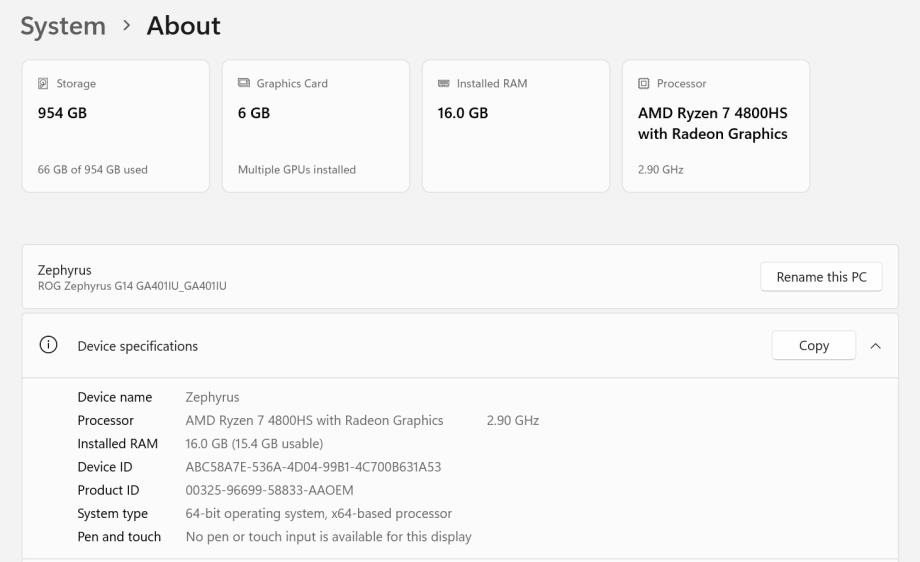Click the Installed RAM chip icon
The width and height of the screenshot is (920, 562).
click(444, 84)
